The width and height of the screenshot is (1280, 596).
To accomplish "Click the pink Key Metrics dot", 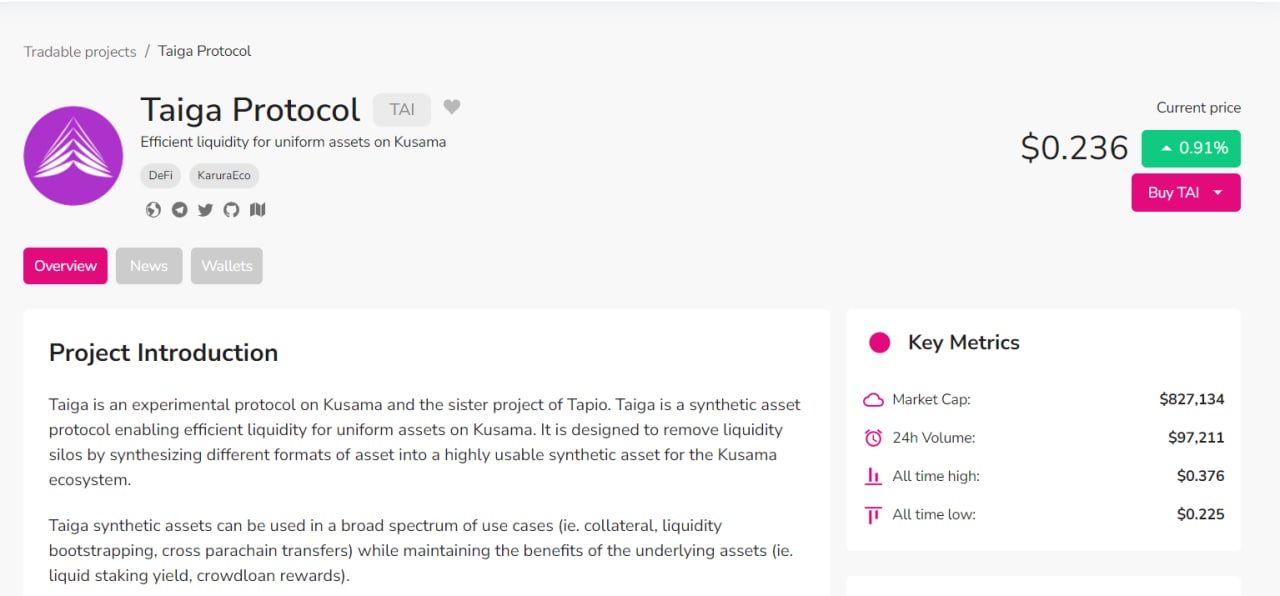I will (x=880, y=343).
